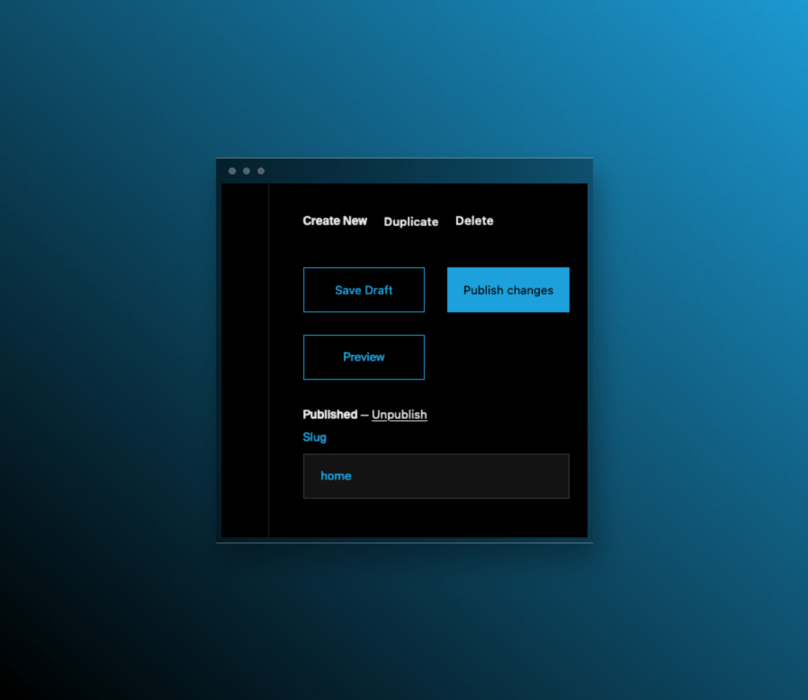This screenshot has width=808, height=700.
Task: Click the middle window control dot
Action: [247, 171]
